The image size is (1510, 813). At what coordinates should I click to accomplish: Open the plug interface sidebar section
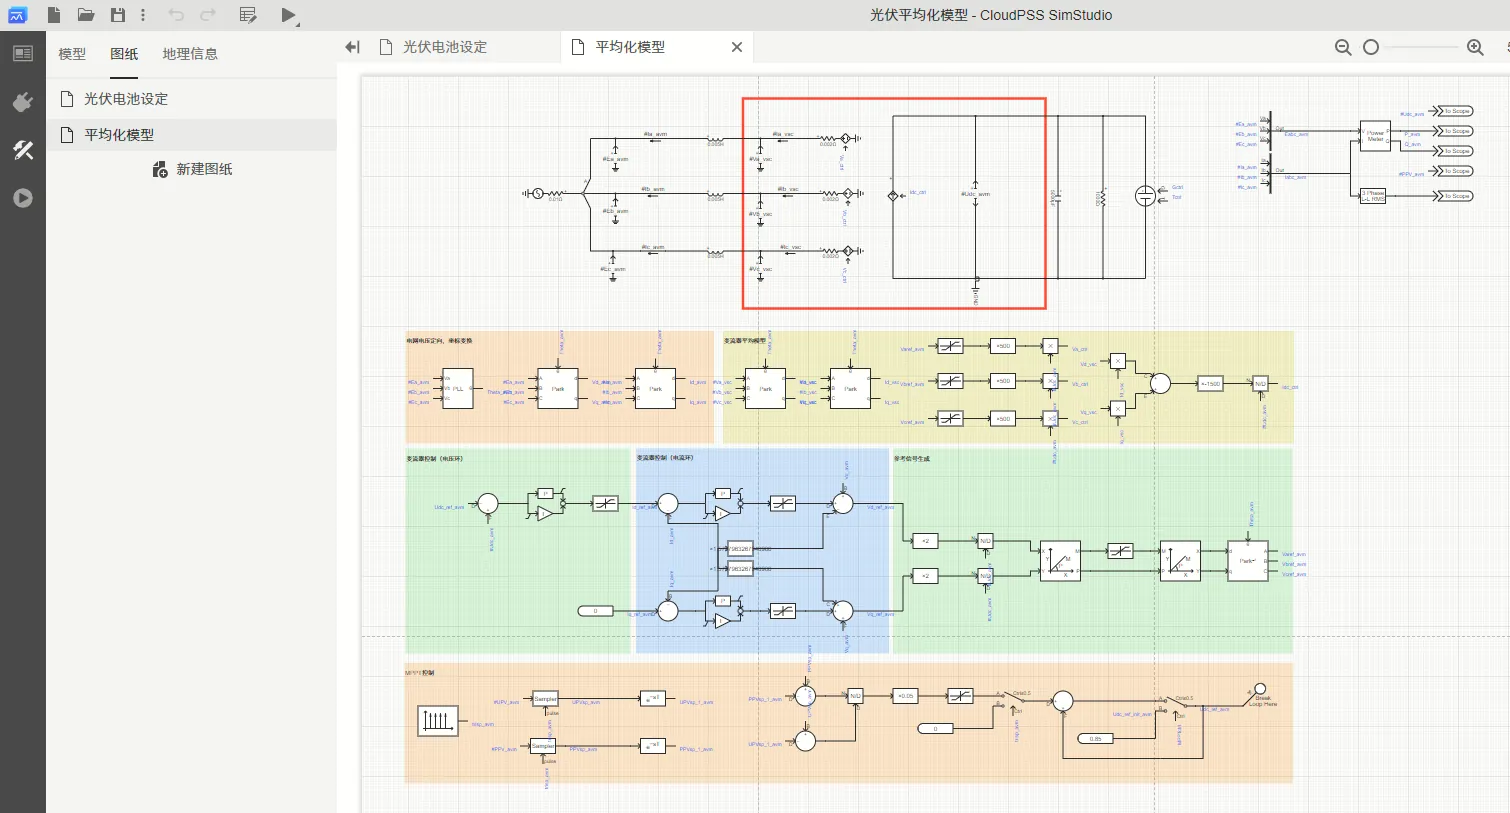23,102
